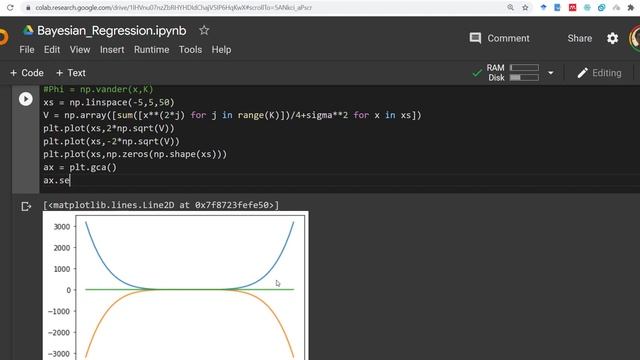Click the output cell toggle icon
Screen dimensions: 640x360
(x=26, y=207)
